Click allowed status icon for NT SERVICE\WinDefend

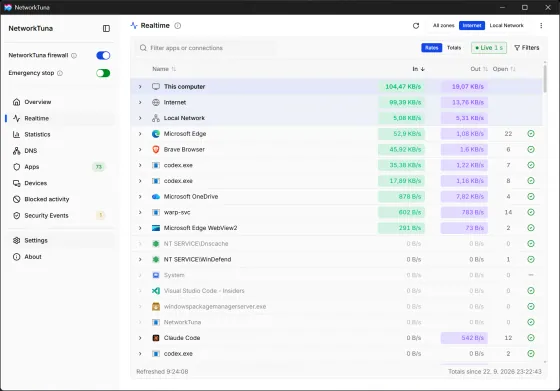pyautogui.click(x=531, y=260)
